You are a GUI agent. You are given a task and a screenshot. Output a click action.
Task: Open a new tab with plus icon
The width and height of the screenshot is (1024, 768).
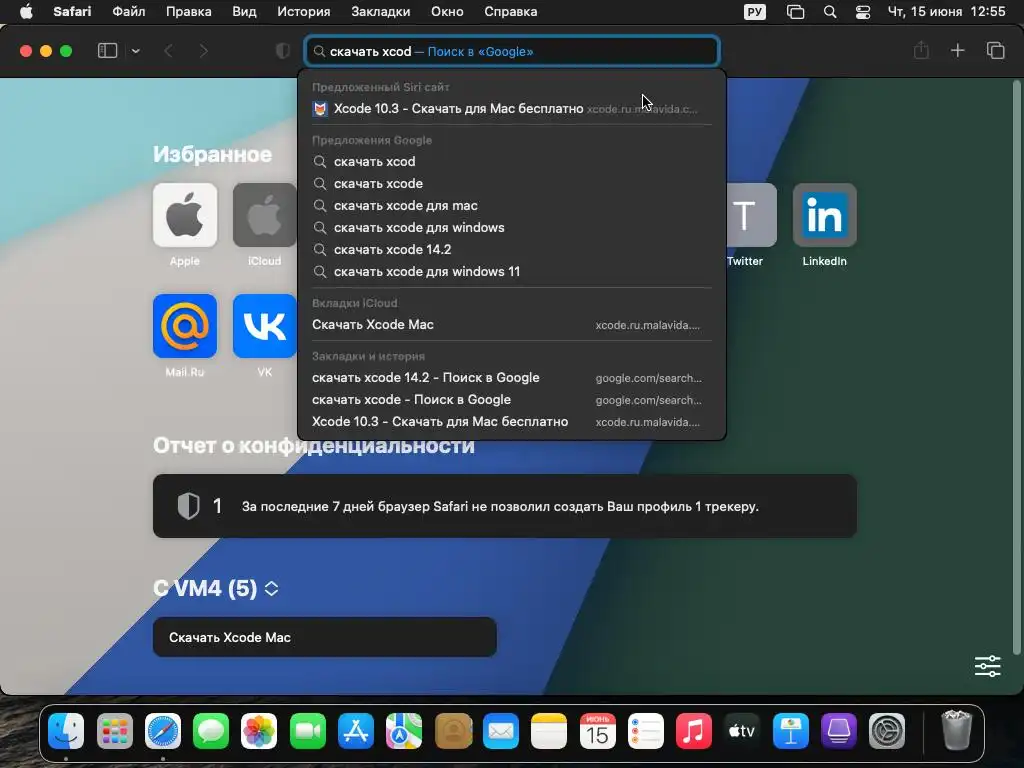(x=957, y=50)
